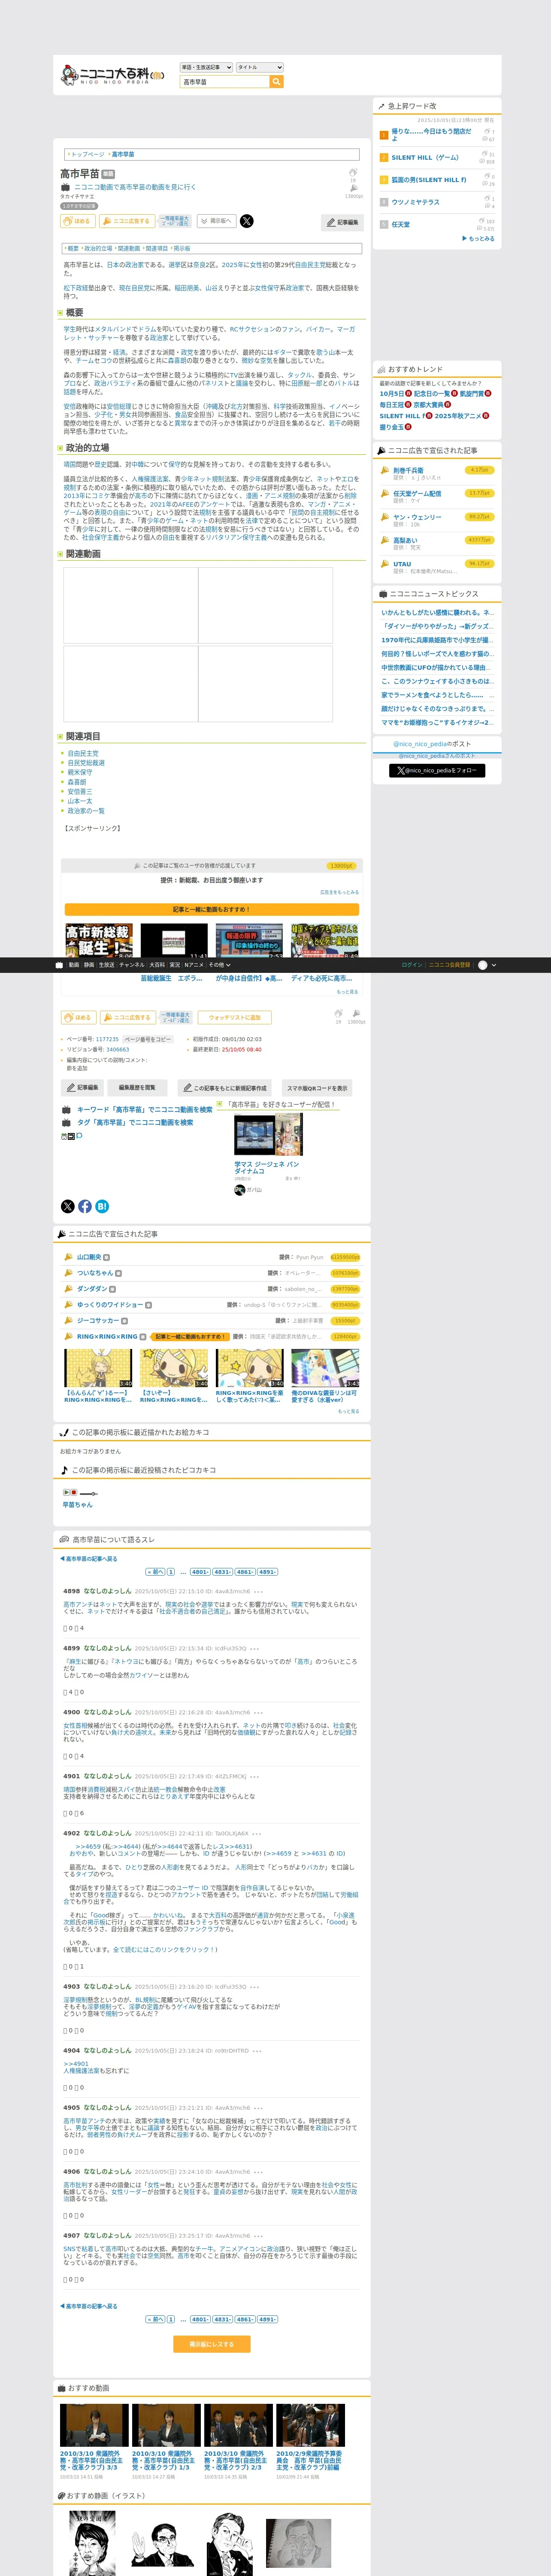
Task: Click the Nico Nico Pedia logo
Action: 112,75
